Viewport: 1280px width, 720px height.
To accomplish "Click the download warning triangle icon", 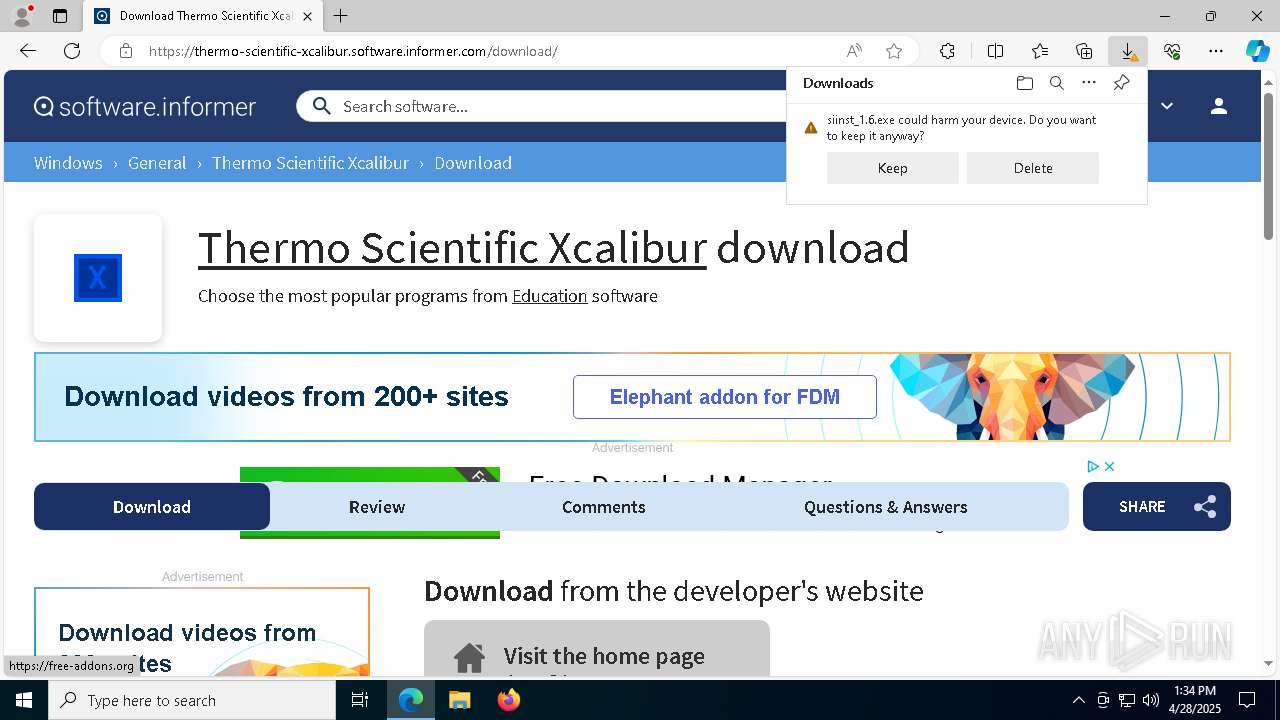I will pyautogui.click(x=811, y=128).
